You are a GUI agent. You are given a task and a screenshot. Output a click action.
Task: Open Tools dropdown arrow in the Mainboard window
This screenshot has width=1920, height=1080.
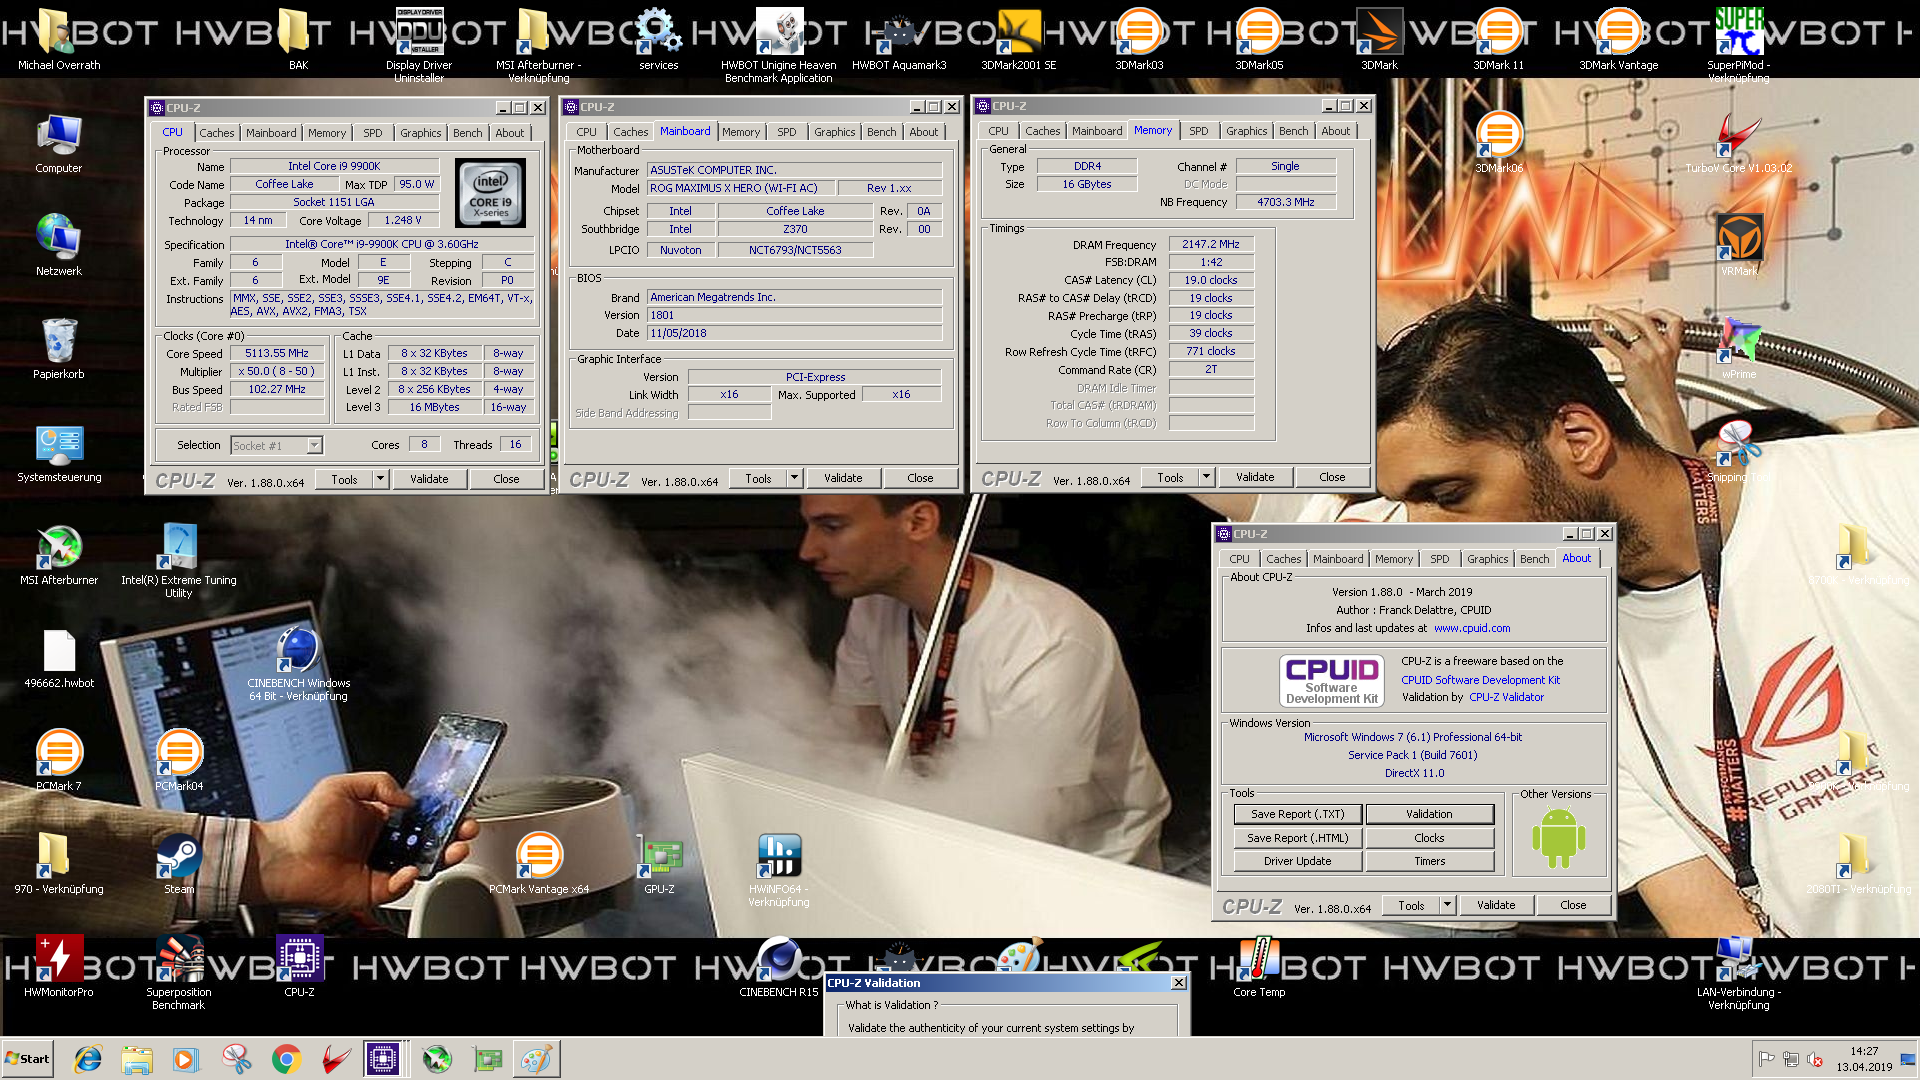[x=794, y=478]
